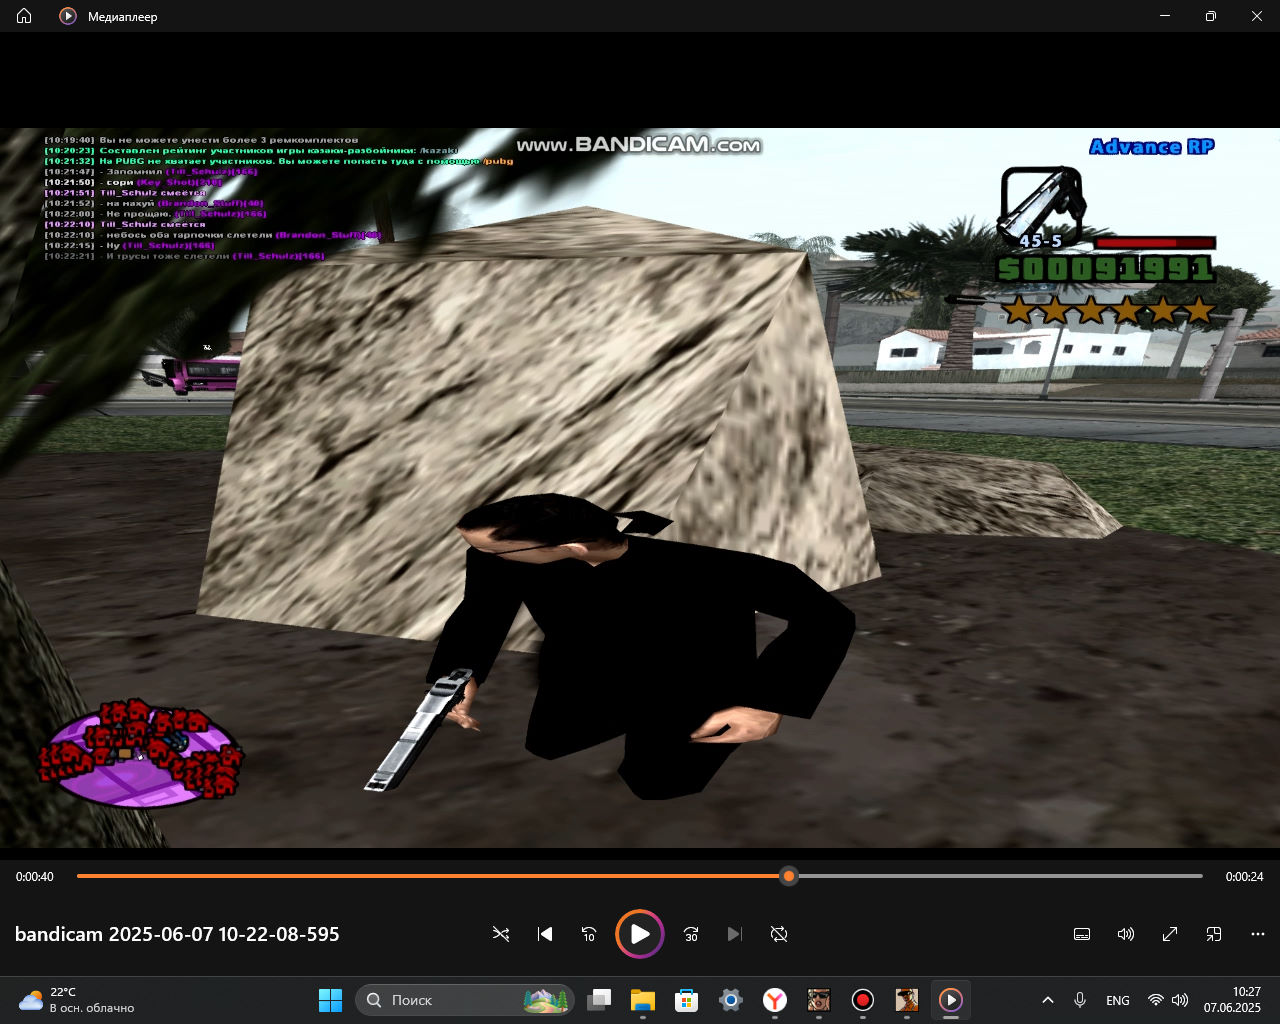Viewport: 1280px width, 1024px height.
Task: Click the remaining time 0:00:24
Action: [x=1244, y=877]
